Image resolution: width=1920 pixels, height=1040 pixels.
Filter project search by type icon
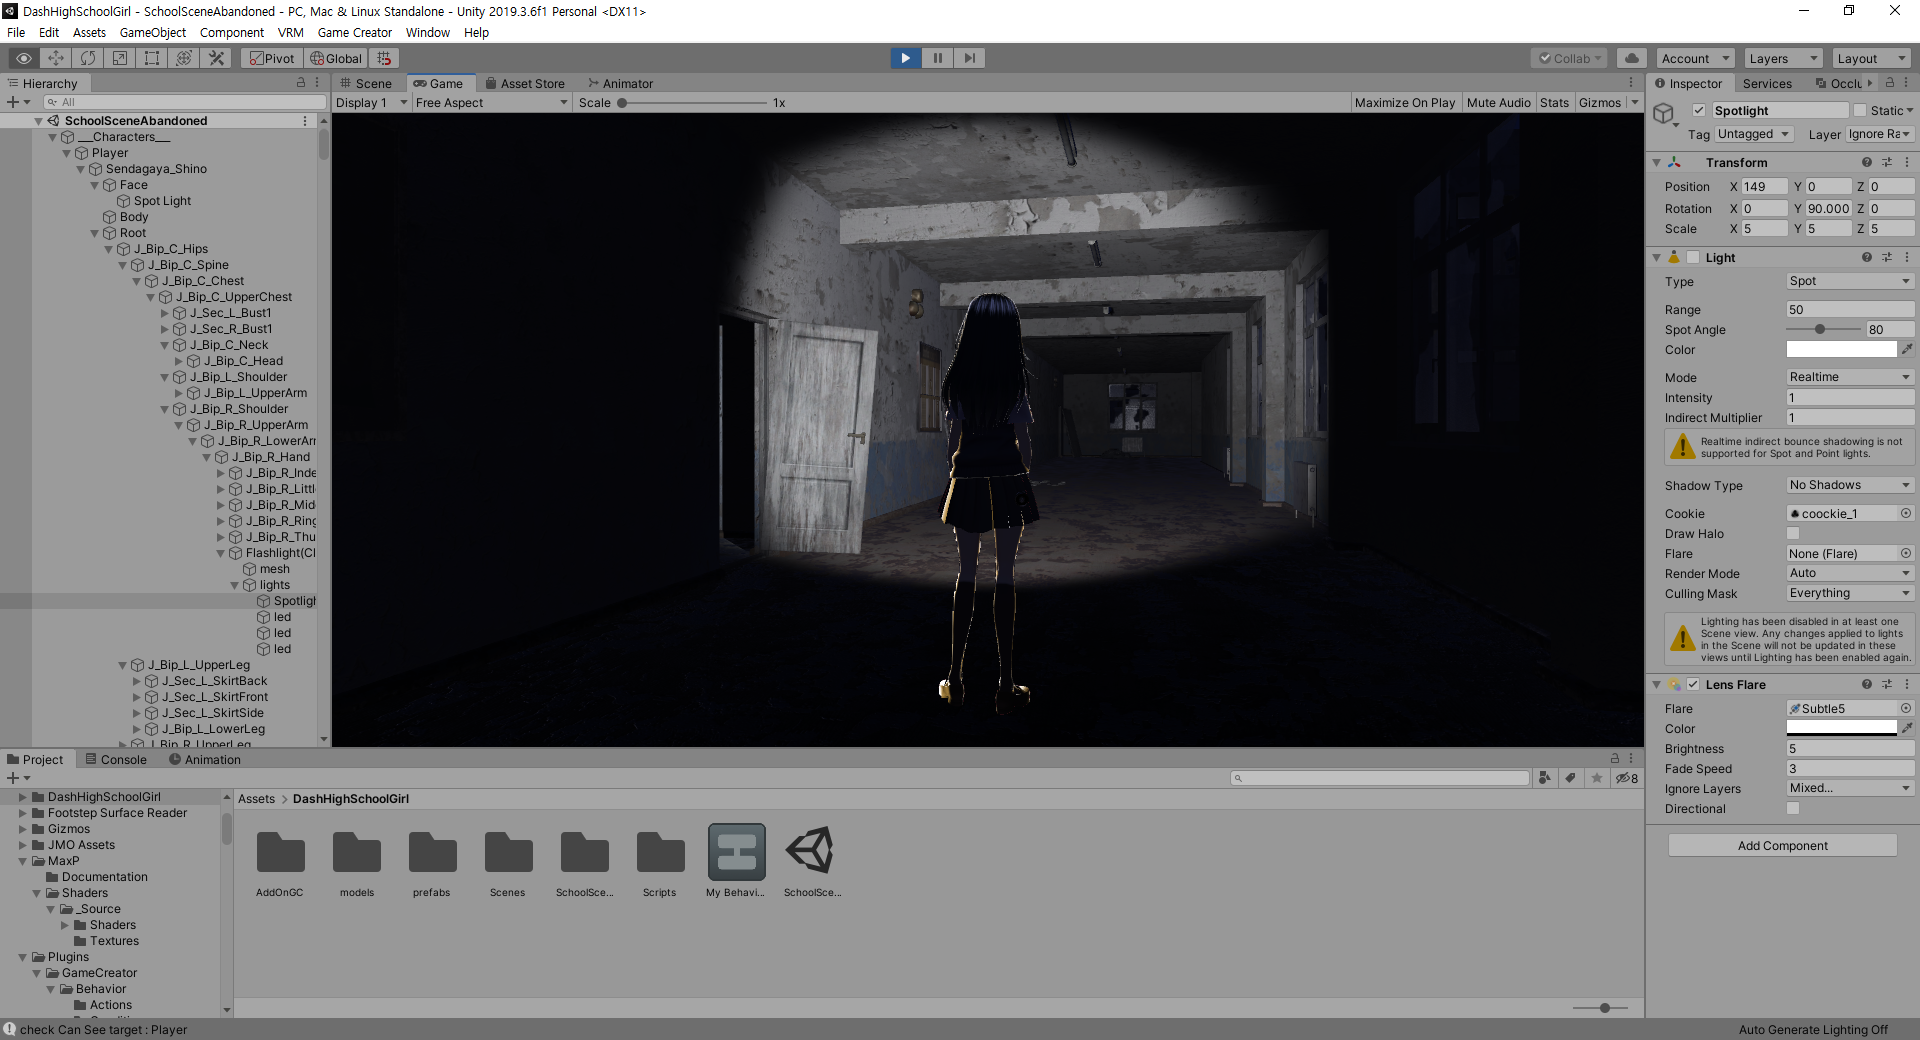[1545, 778]
